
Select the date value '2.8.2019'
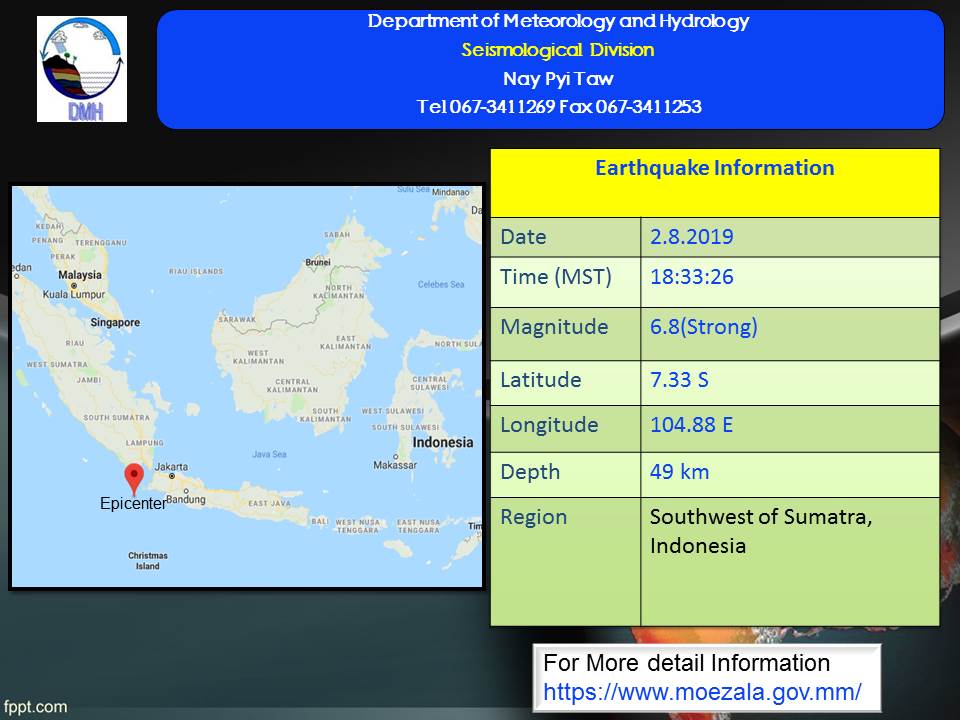click(692, 237)
